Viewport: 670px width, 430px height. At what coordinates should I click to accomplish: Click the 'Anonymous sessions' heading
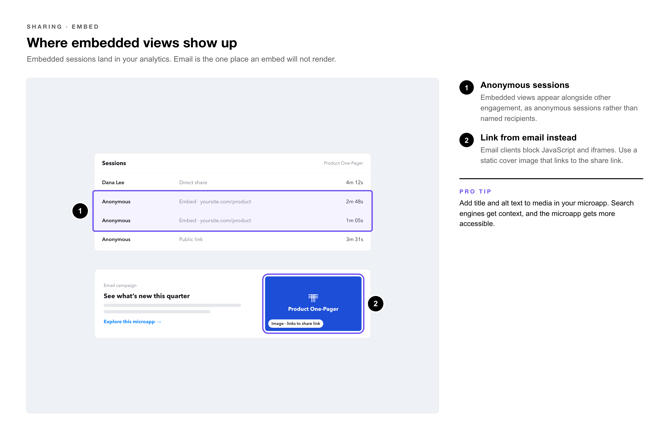[525, 85]
